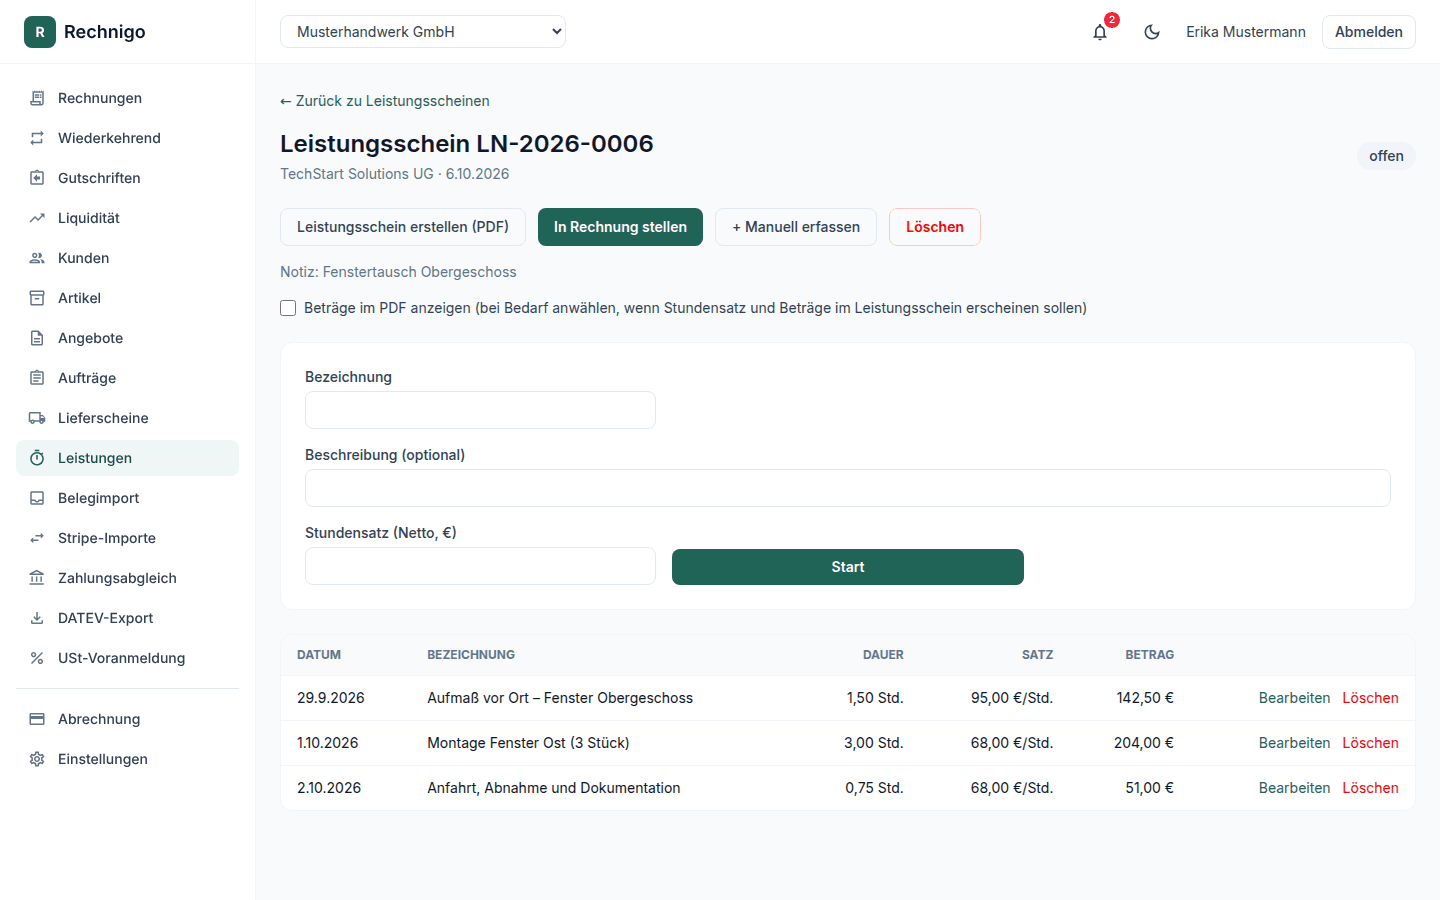Click the Abmelden button
The width and height of the screenshot is (1440, 900).
(x=1369, y=32)
